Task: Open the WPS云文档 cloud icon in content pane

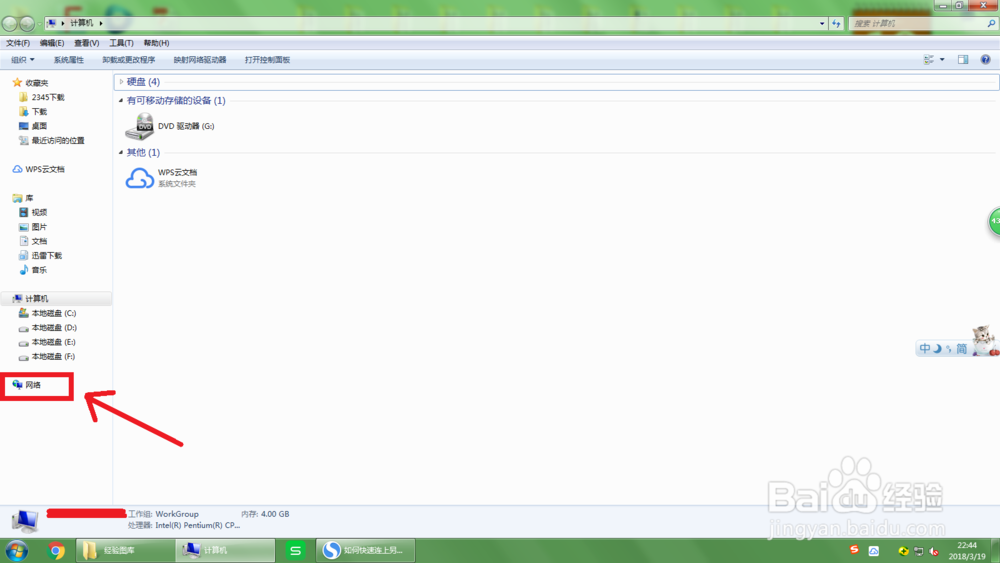Action: pos(139,178)
